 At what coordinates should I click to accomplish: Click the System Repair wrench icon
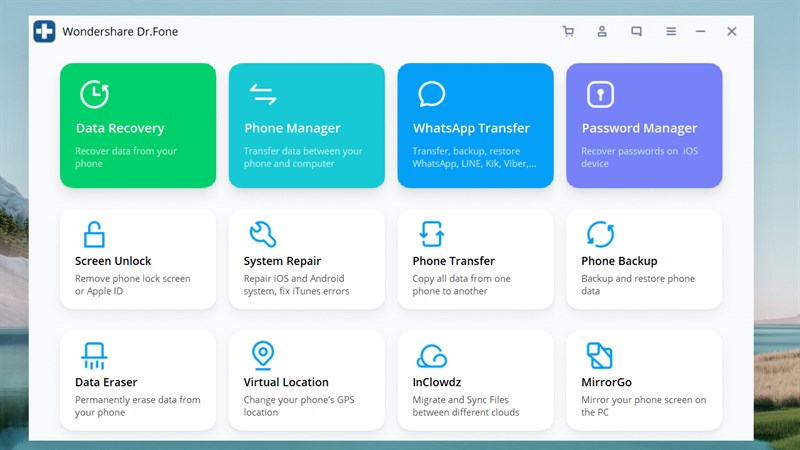tap(263, 234)
